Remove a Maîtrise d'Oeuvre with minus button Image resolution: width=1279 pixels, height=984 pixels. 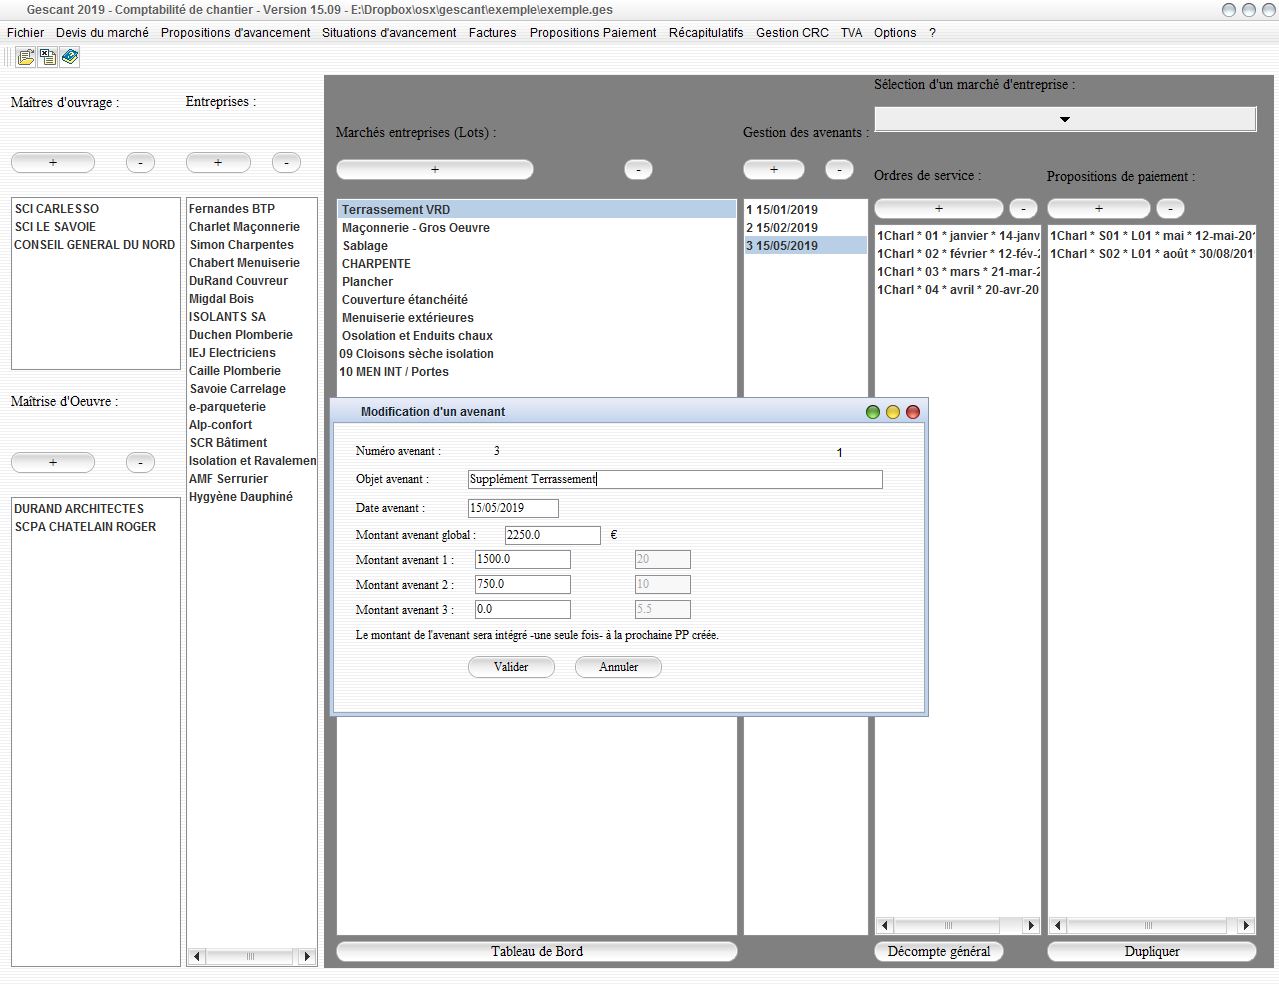(140, 462)
